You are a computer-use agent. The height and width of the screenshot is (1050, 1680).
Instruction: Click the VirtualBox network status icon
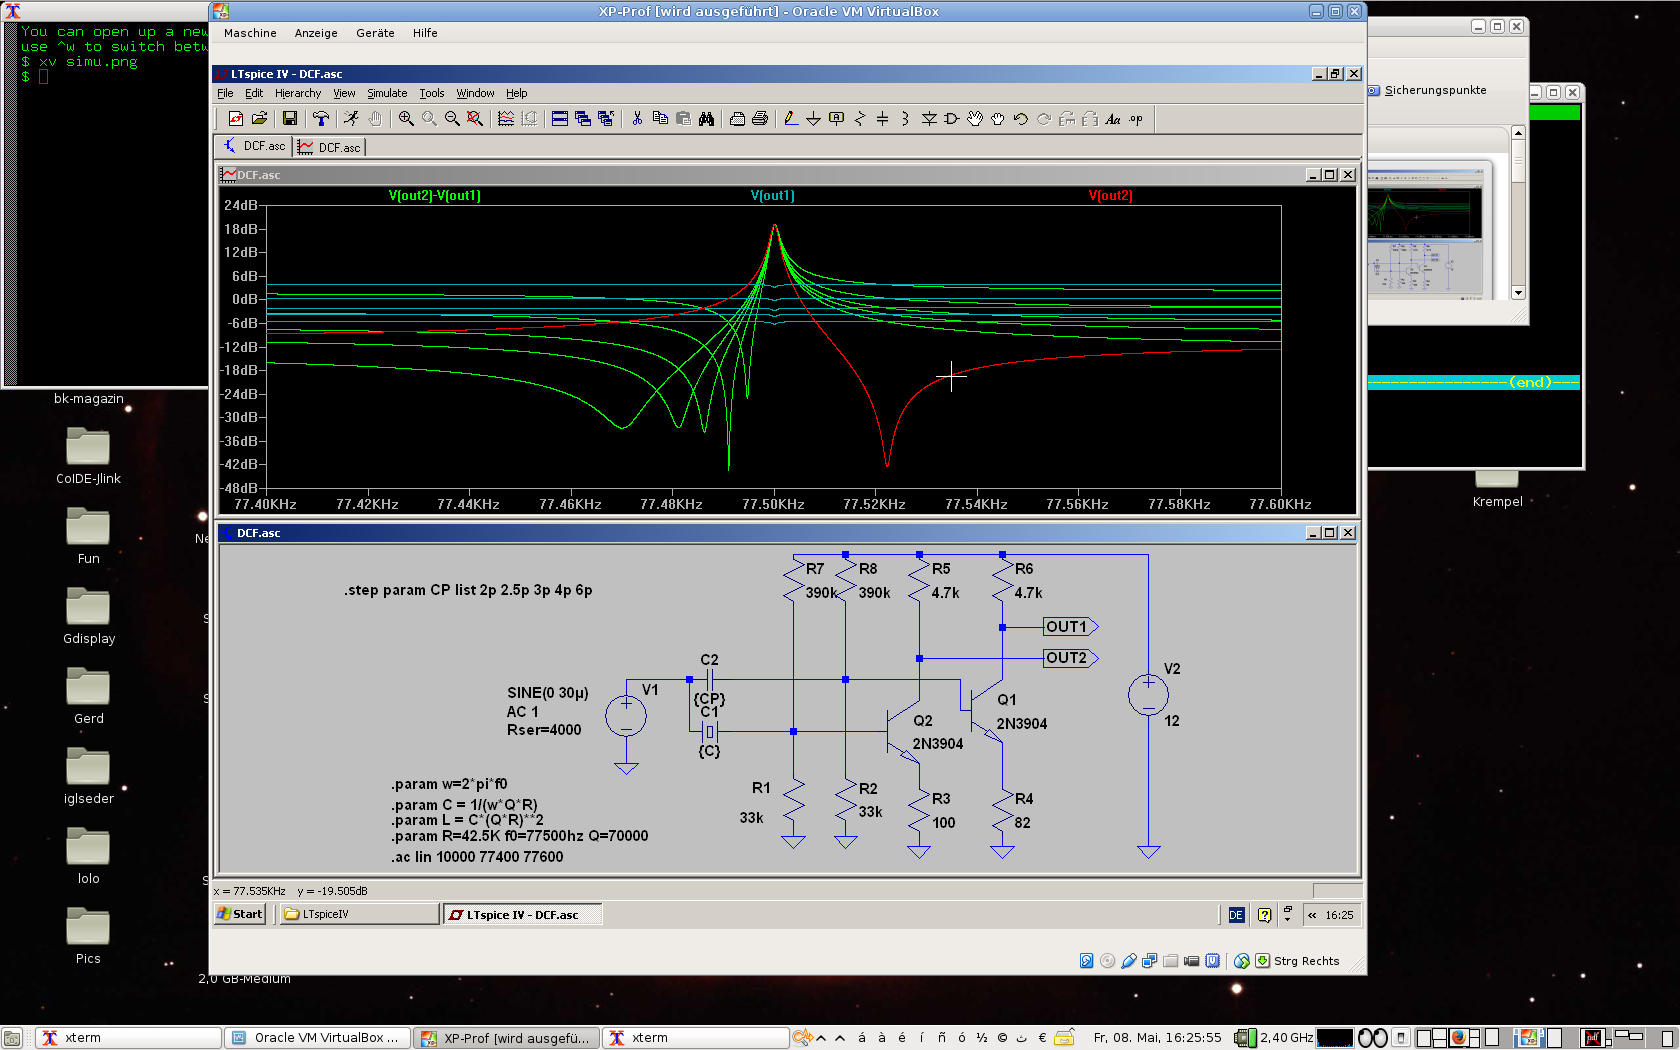click(1149, 961)
